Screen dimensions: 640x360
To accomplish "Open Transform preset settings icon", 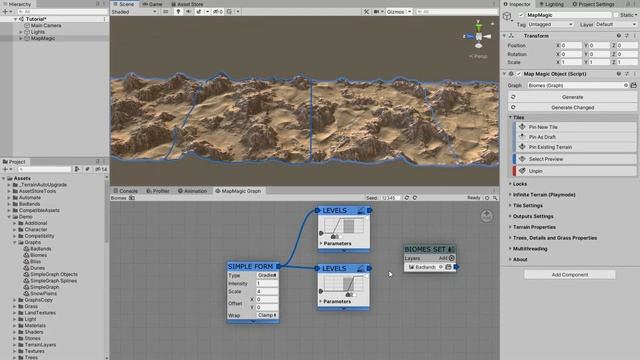I will [x=627, y=36].
